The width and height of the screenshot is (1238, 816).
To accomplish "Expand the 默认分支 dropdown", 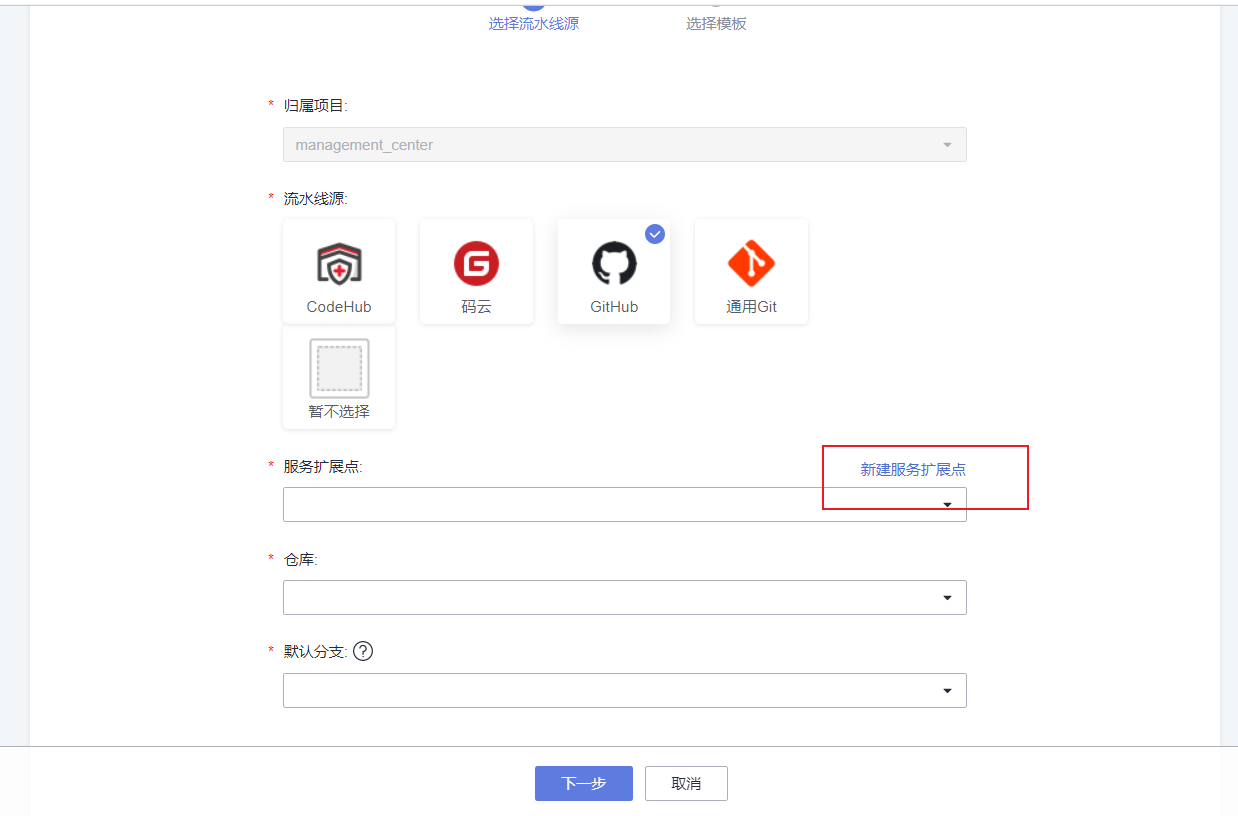I will tap(625, 690).
